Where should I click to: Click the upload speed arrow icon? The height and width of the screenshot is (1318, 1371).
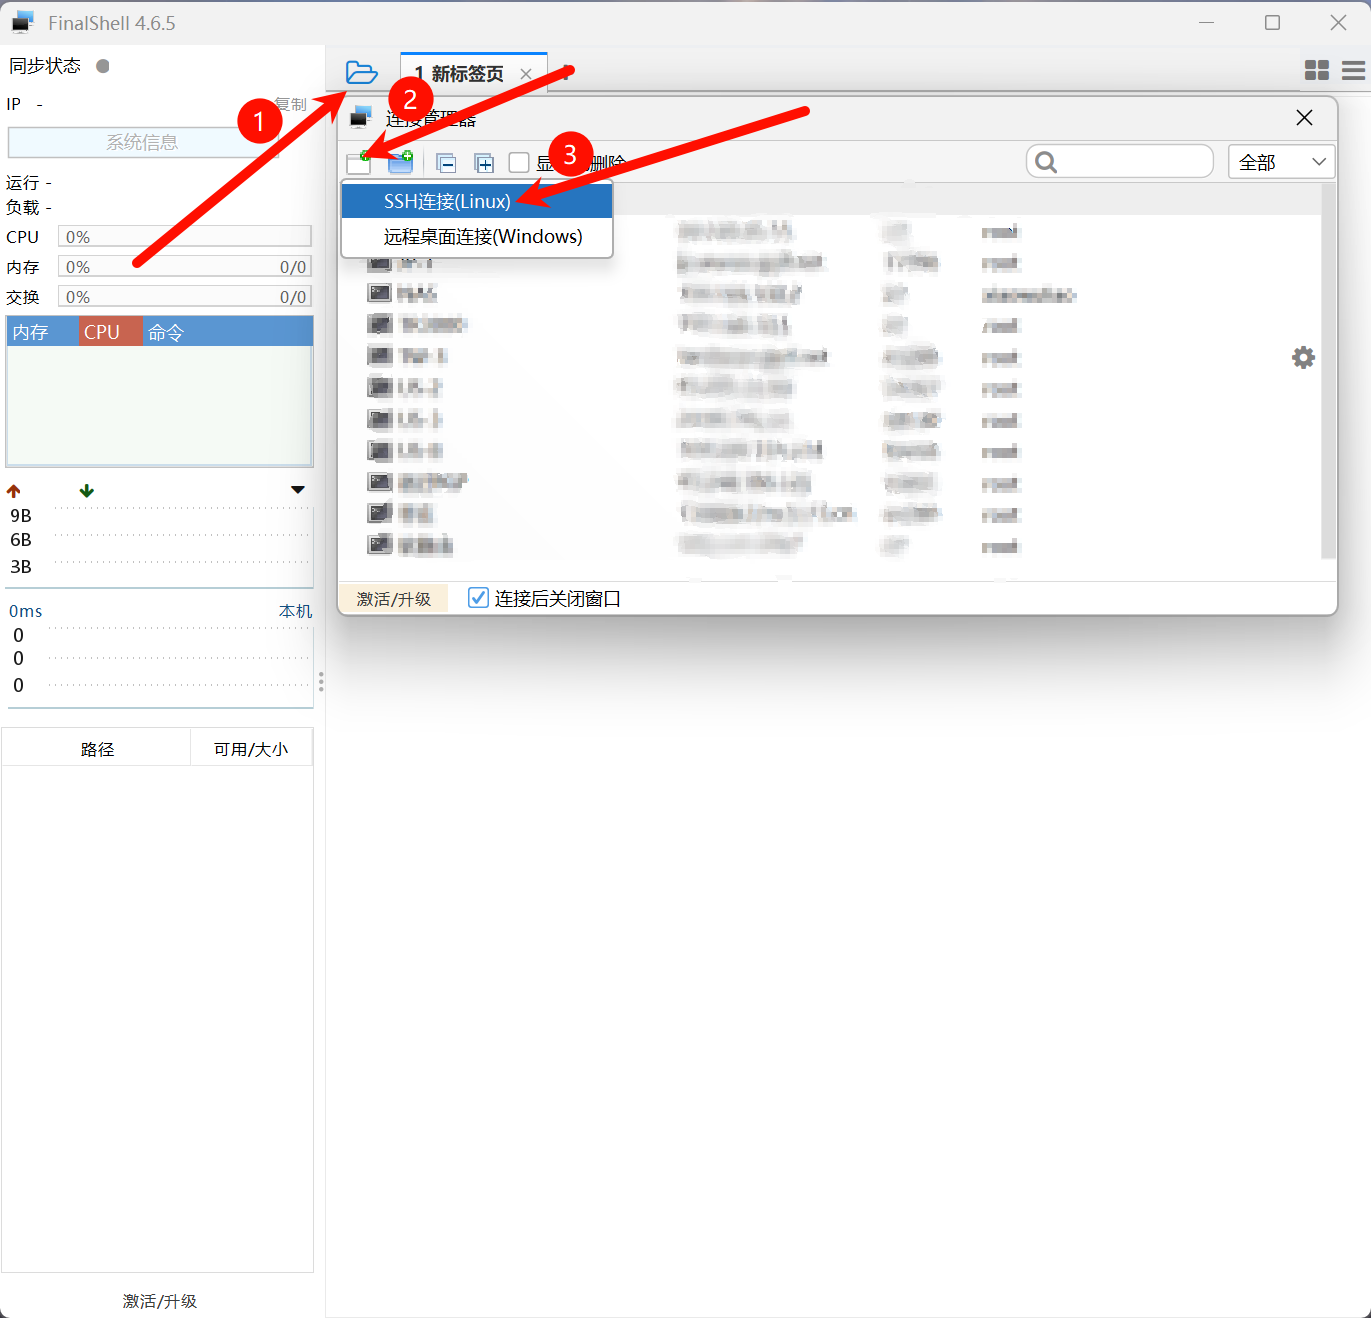click(x=14, y=491)
